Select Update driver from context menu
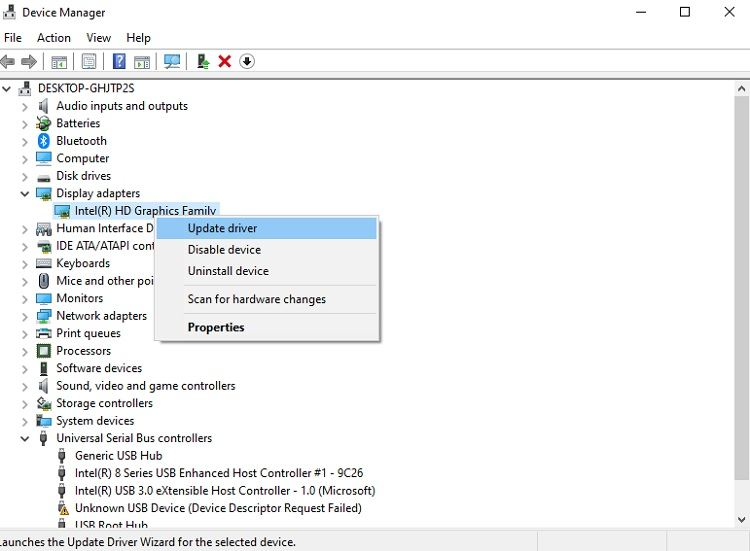This screenshot has width=750, height=551. 223,229
